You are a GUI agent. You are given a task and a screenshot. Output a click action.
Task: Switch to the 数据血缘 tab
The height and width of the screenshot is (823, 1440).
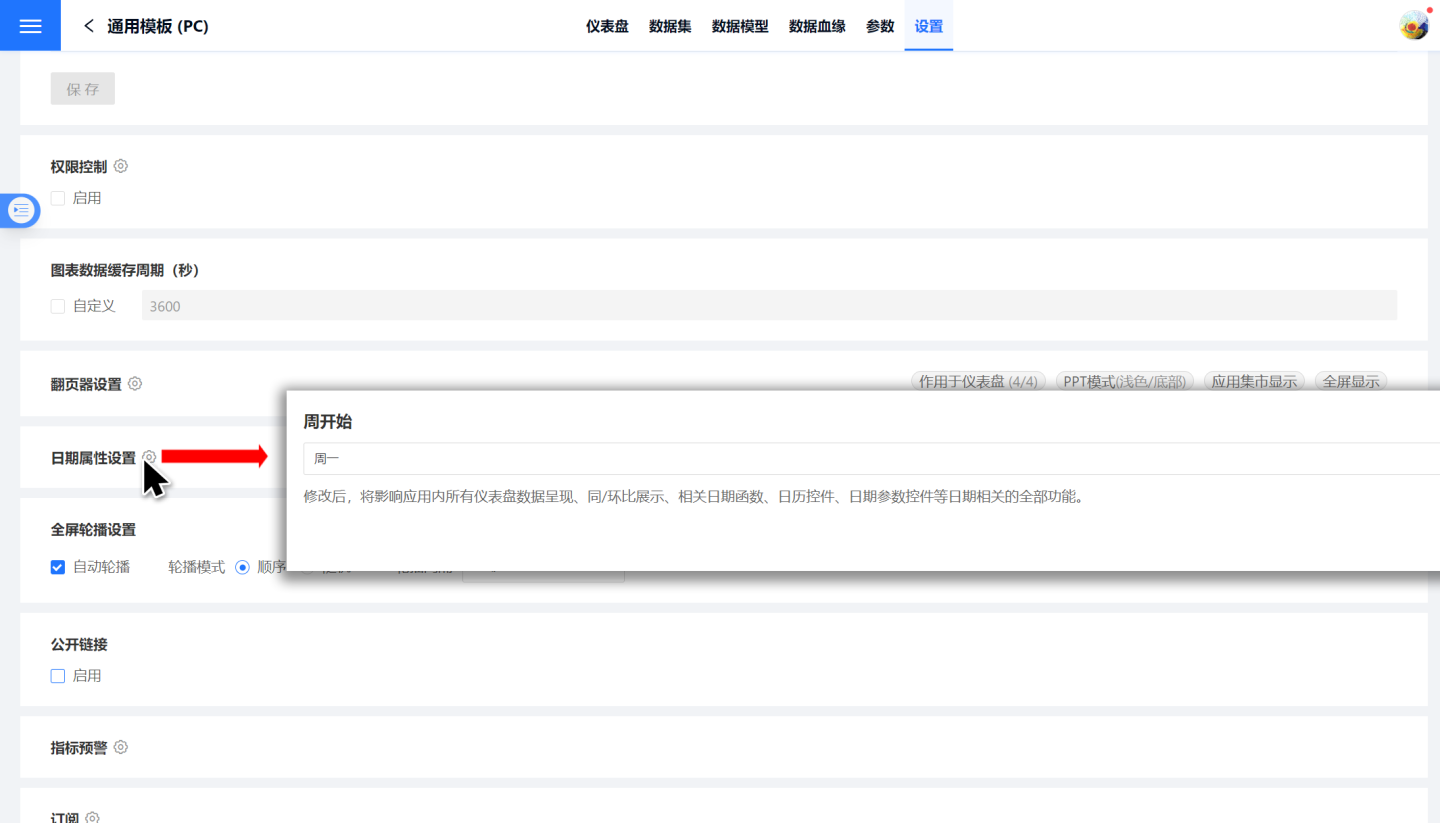pos(817,26)
